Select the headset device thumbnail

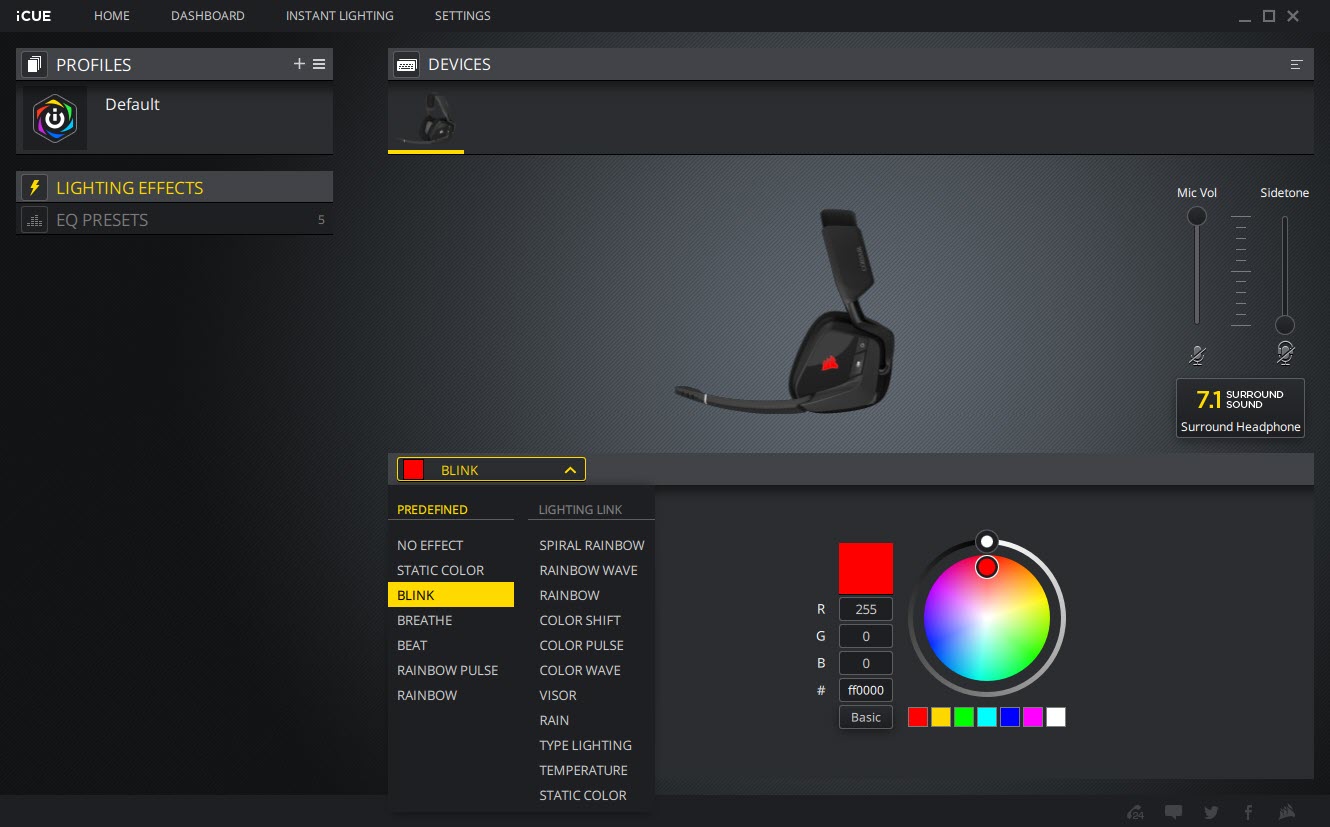(x=427, y=120)
